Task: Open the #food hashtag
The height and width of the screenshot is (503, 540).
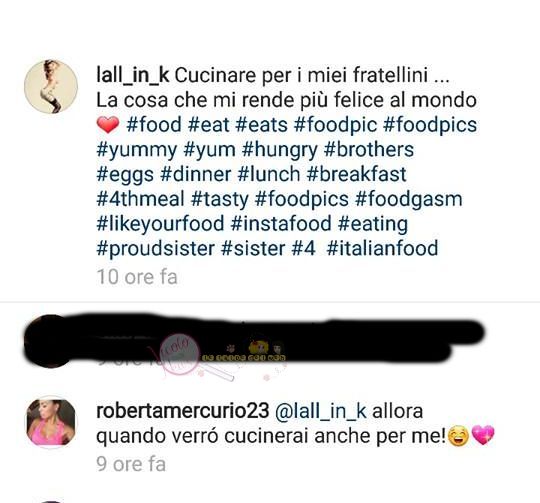Action: tap(154, 124)
